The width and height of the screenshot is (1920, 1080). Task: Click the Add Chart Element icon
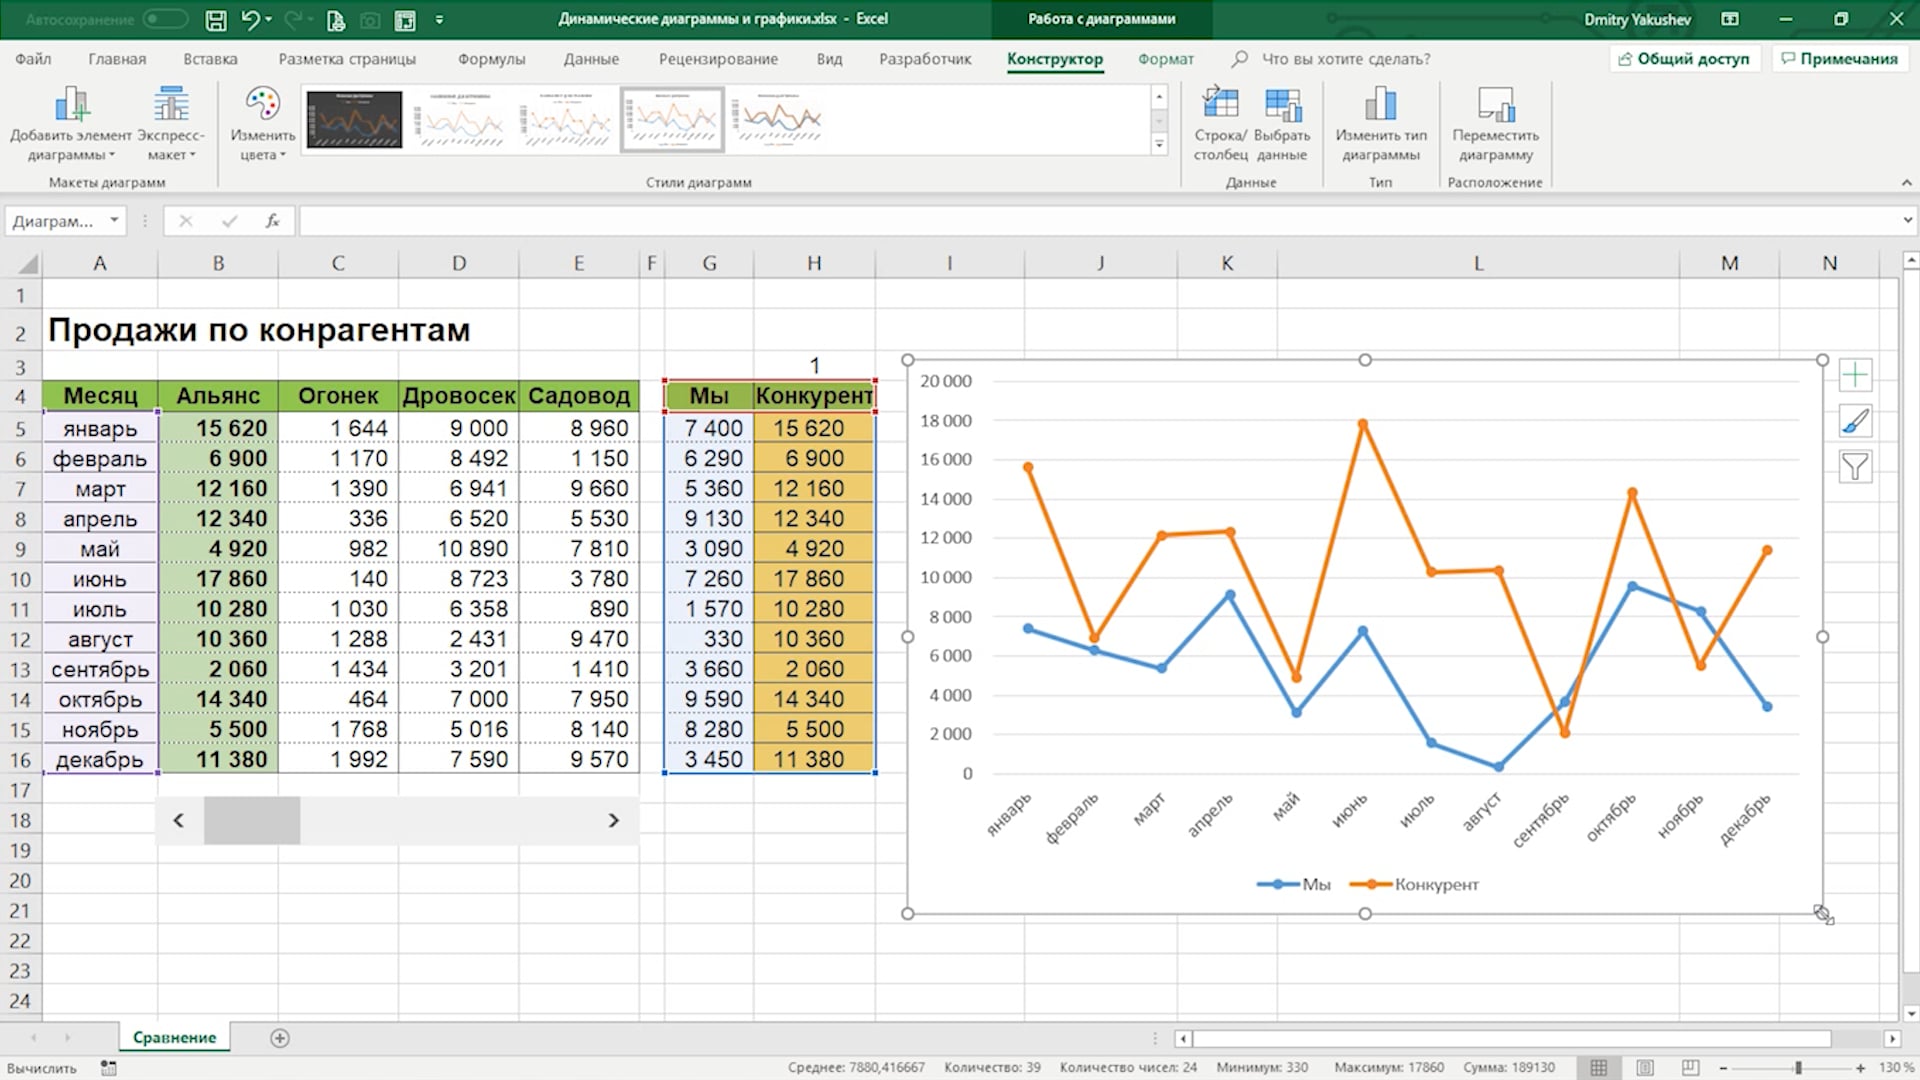pyautogui.click(x=71, y=104)
